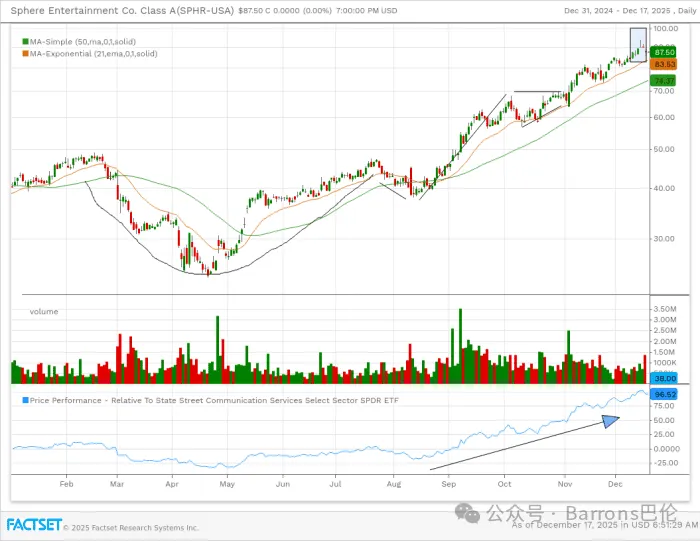Image resolution: width=700 pixels, height=541 pixels.
Task: Click the 30.00 price axis label
Action: (x=664, y=239)
